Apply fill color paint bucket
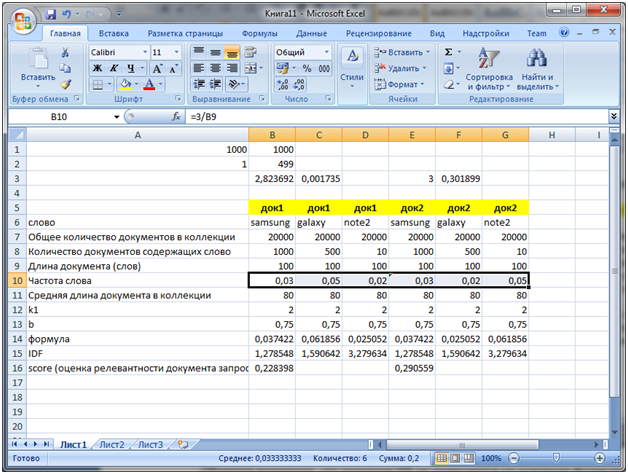The image size is (628, 474). [125, 84]
